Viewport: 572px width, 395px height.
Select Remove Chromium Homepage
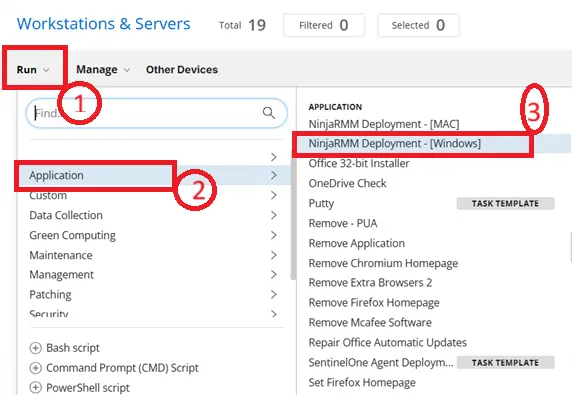pos(383,263)
